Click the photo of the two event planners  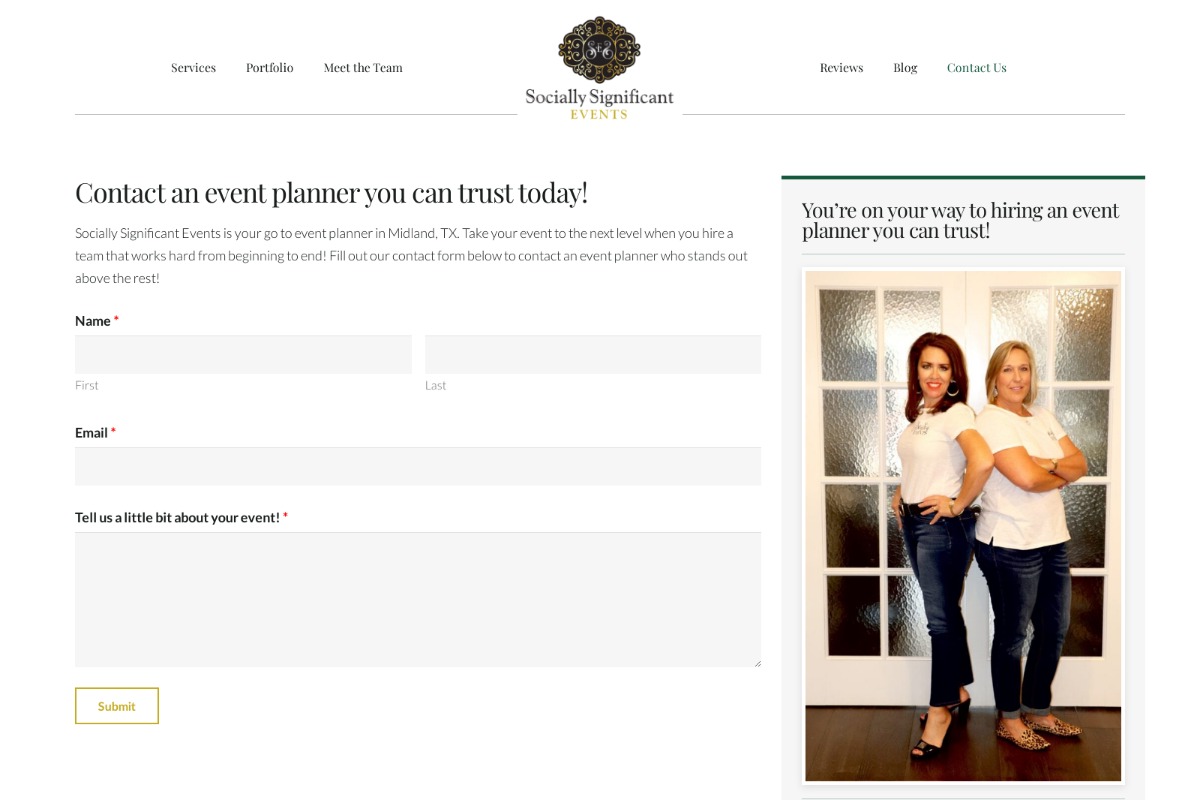pyautogui.click(x=963, y=526)
